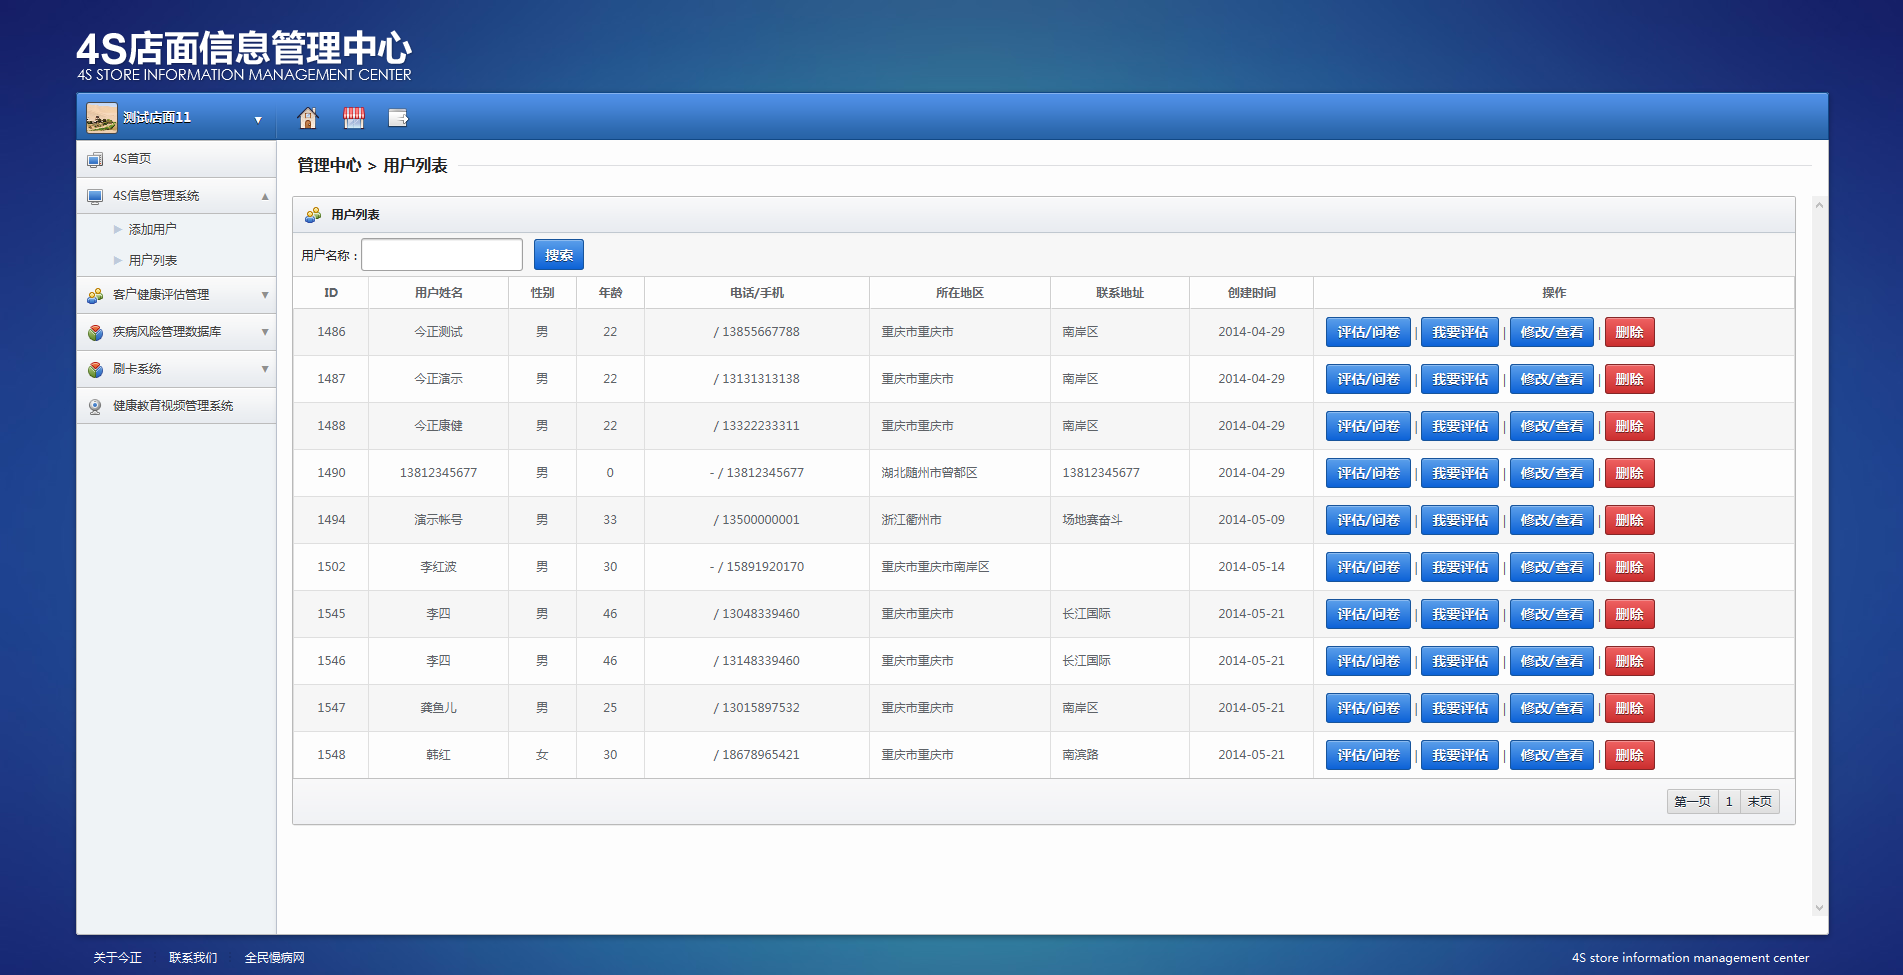Click the red store icon in the toolbar
The width and height of the screenshot is (1903, 975).
click(x=354, y=118)
